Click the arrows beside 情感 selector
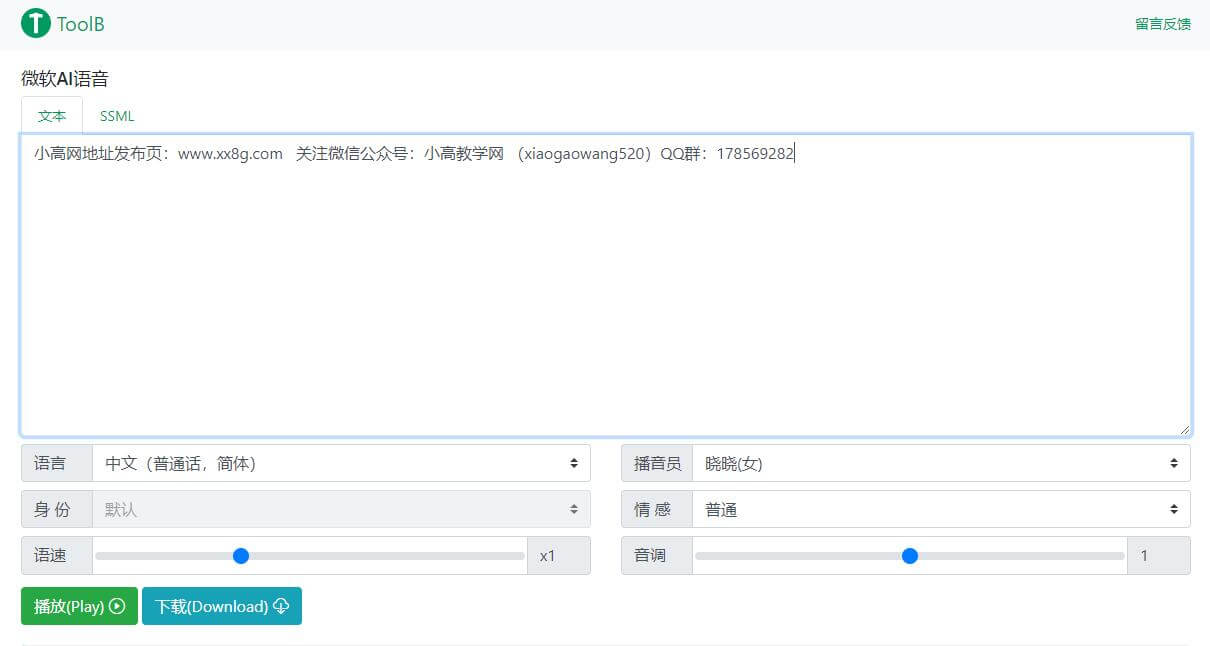 click(x=1175, y=509)
